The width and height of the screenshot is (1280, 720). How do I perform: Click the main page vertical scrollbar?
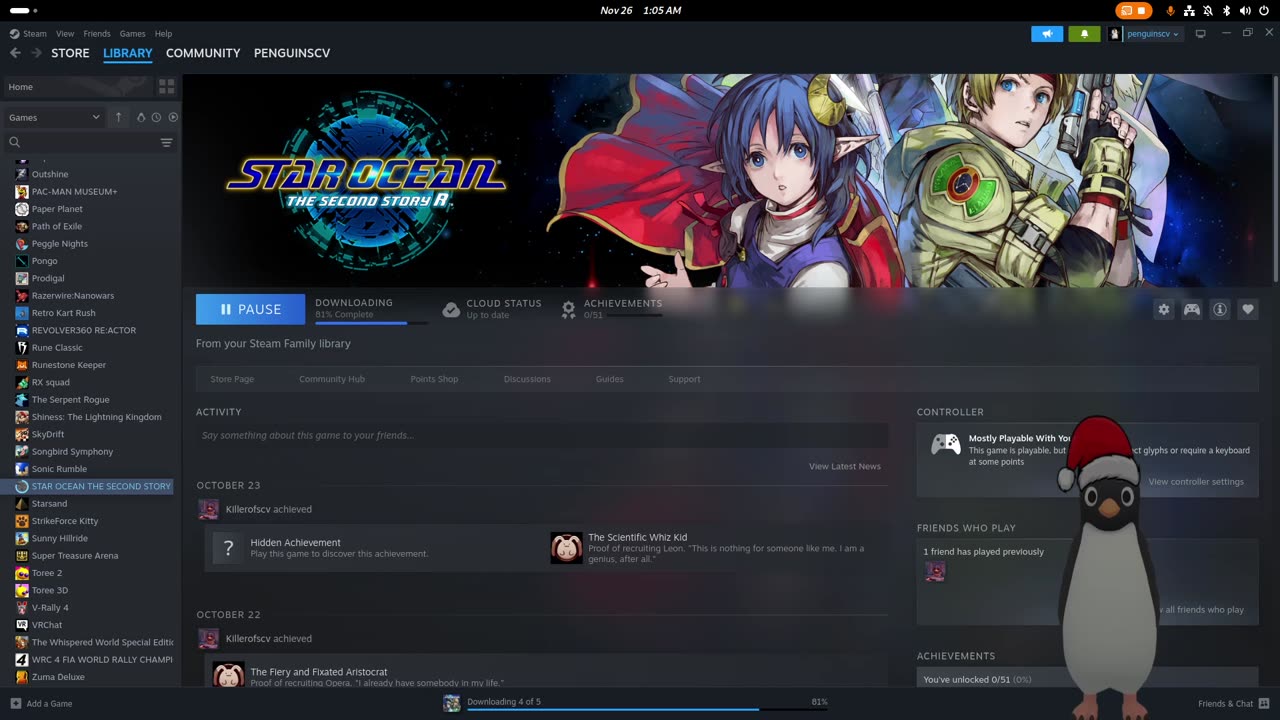pyautogui.click(x=1275, y=180)
